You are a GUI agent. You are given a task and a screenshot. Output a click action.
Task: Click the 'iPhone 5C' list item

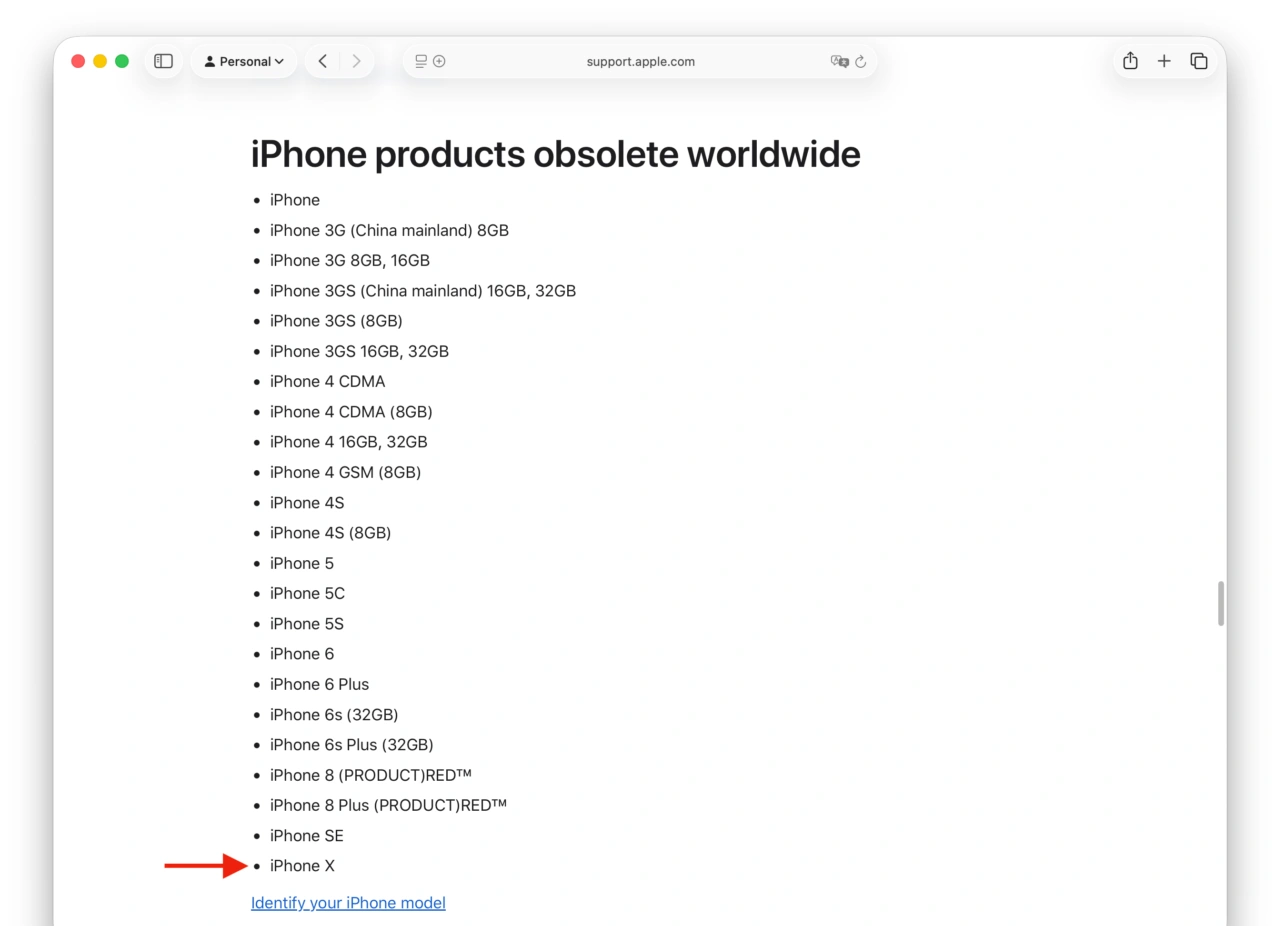[x=307, y=594]
